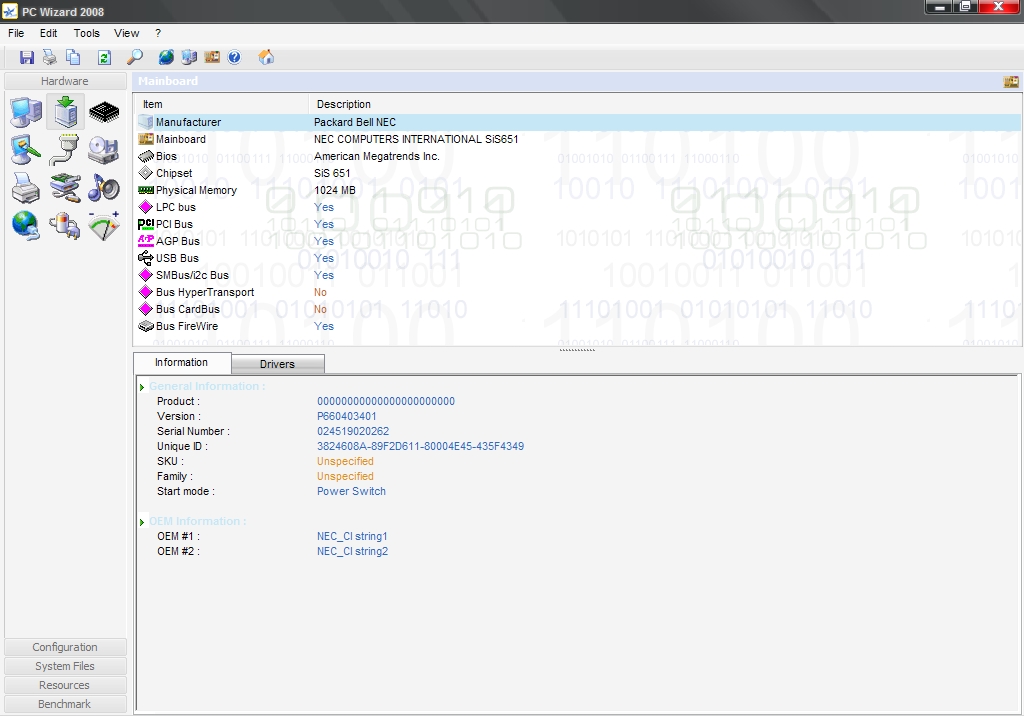Open the Edit menu
Viewport: 1024px width, 716px height.
[x=48, y=33]
